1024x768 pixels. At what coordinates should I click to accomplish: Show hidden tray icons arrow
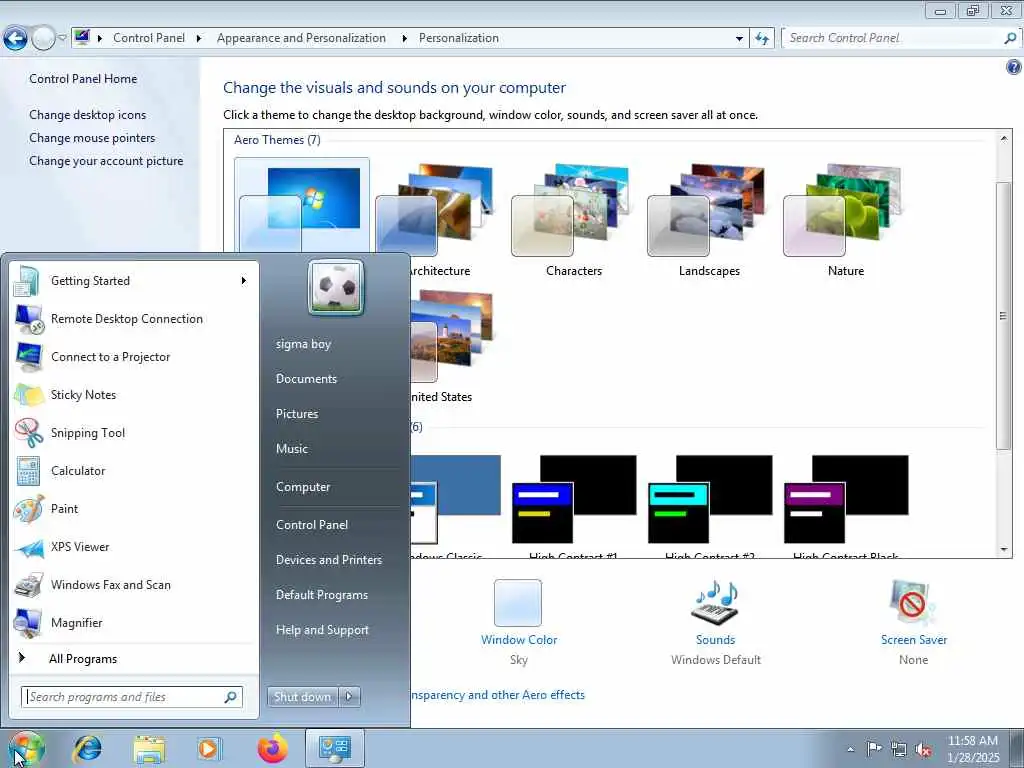850,749
